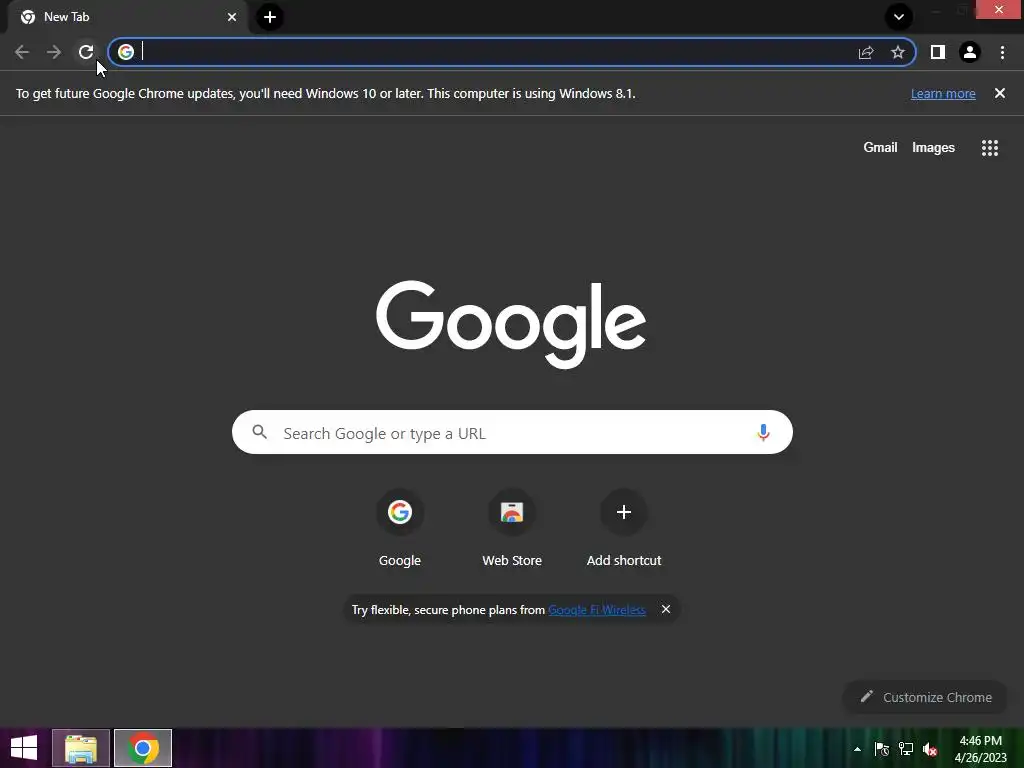
Task: Open the Images link
Action: point(933,148)
